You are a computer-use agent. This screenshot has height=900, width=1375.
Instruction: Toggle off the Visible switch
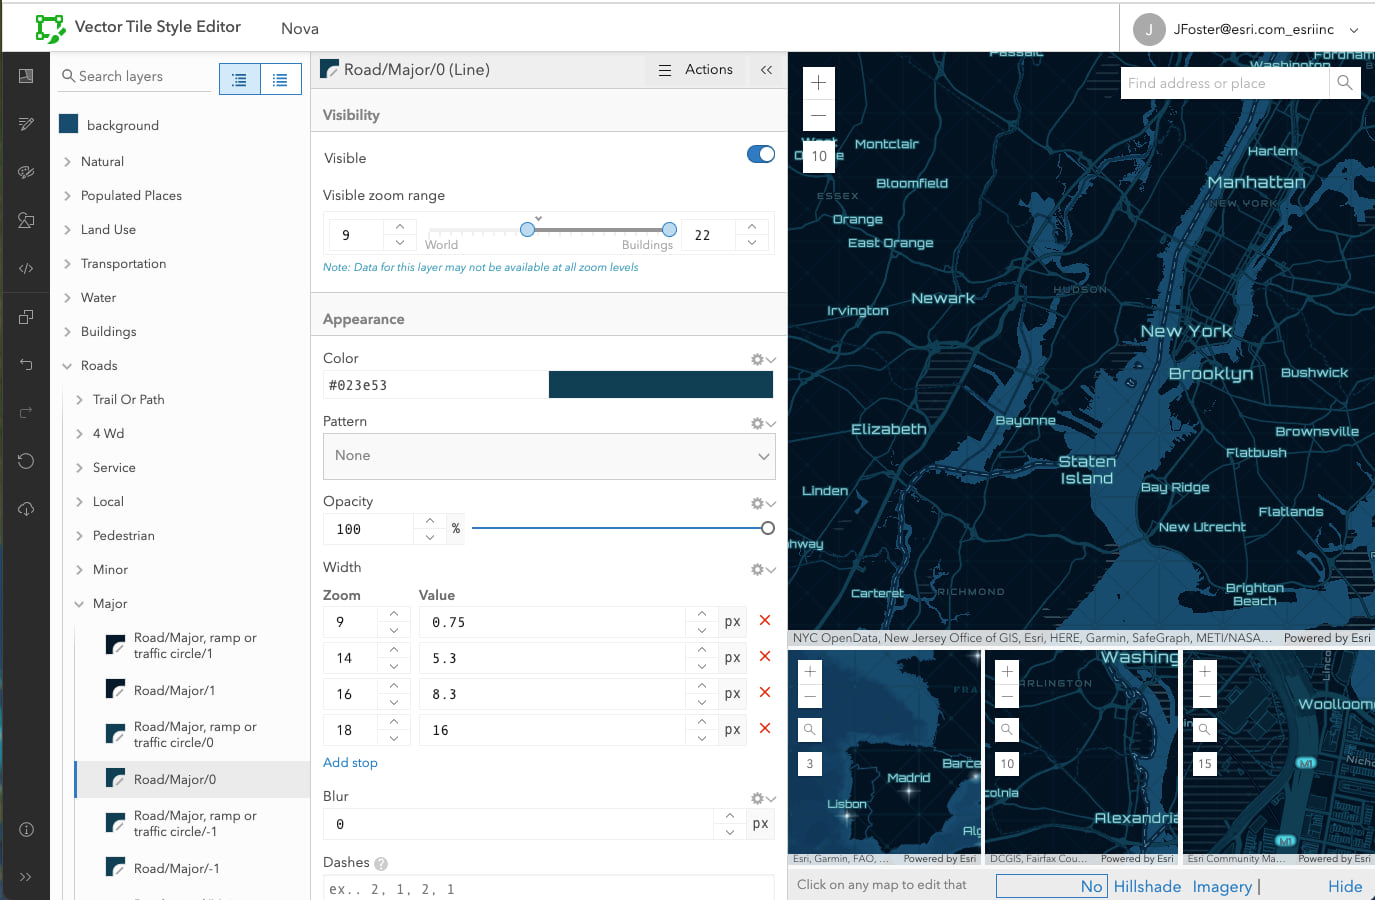coord(760,154)
